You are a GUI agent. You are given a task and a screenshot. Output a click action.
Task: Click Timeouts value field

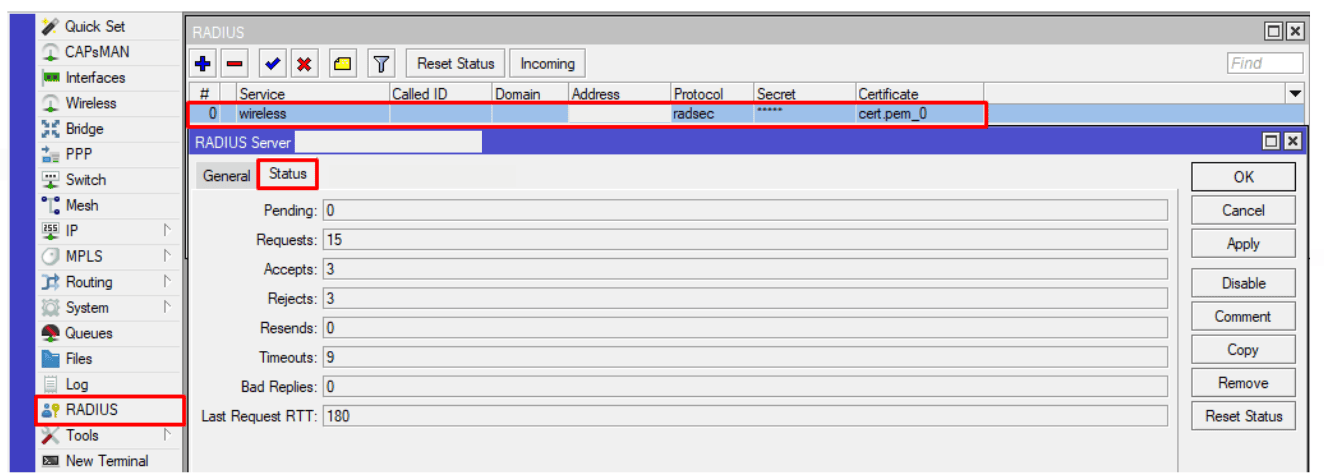click(x=745, y=357)
